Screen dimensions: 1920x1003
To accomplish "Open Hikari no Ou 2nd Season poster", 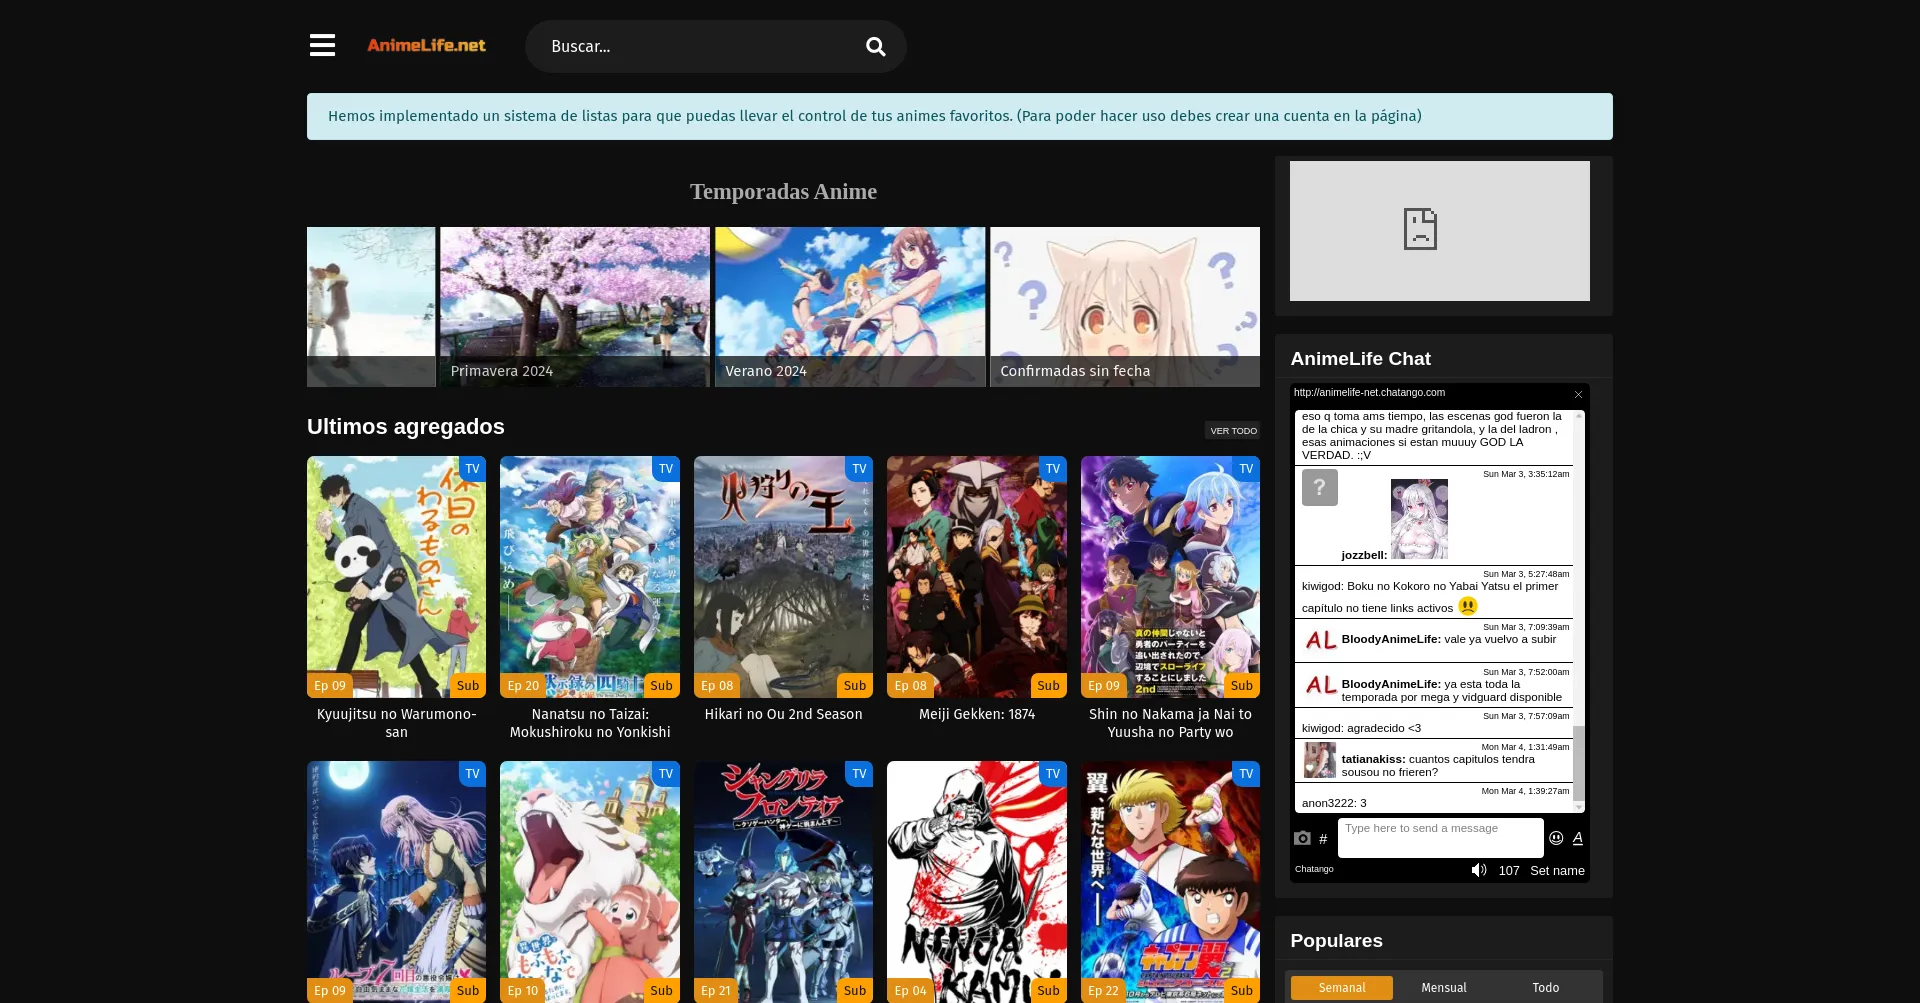I will pos(783,577).
